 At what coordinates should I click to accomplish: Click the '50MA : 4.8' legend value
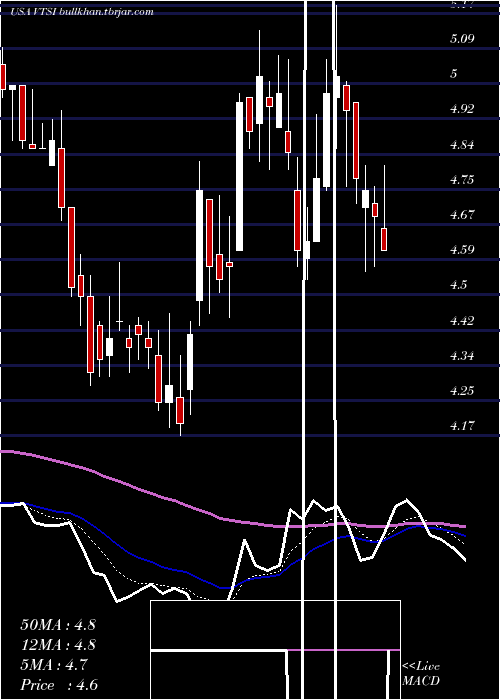click(x=58, y=625)
